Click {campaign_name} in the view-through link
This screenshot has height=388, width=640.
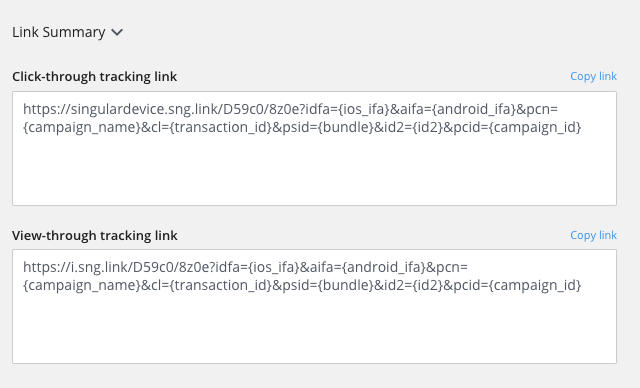tap(82, 285)
